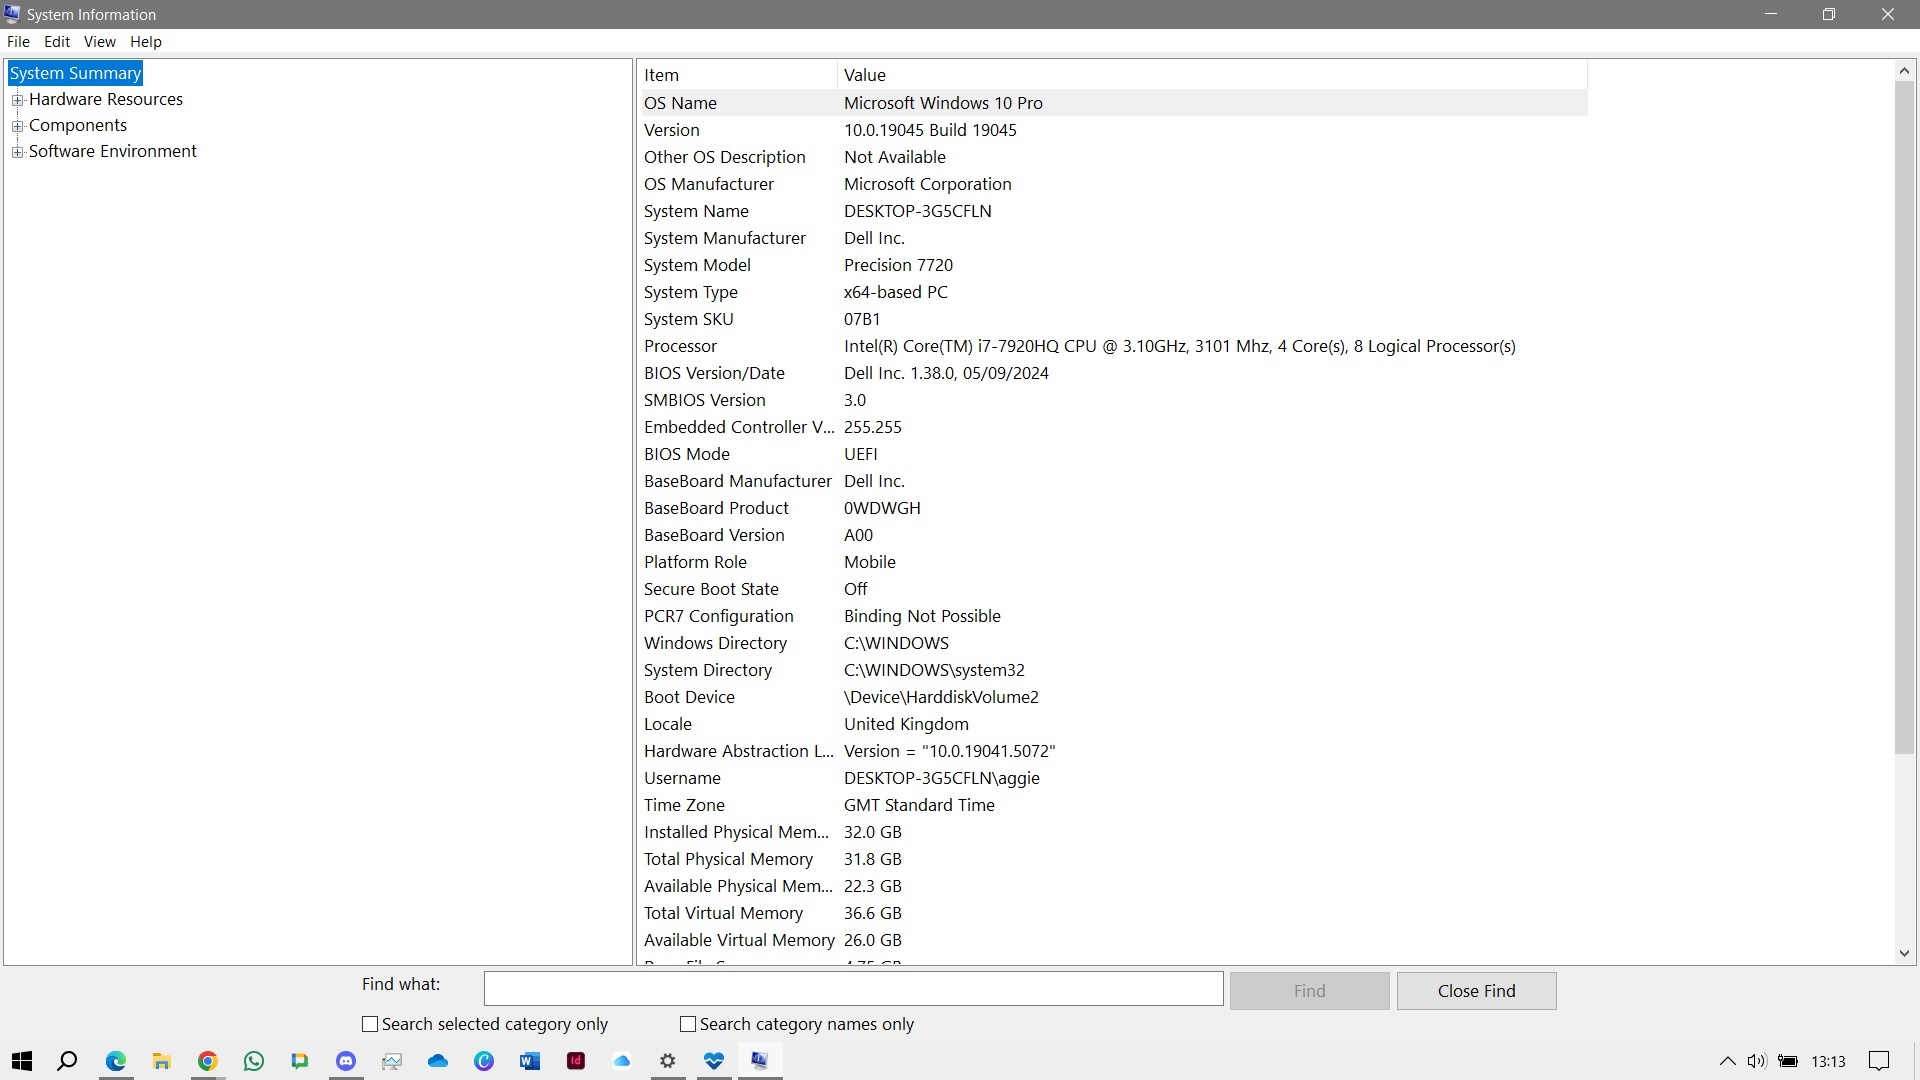The image size is (1920, 1080).
Task: Show hidden system tray icons
Action: pos(1727,1061)
